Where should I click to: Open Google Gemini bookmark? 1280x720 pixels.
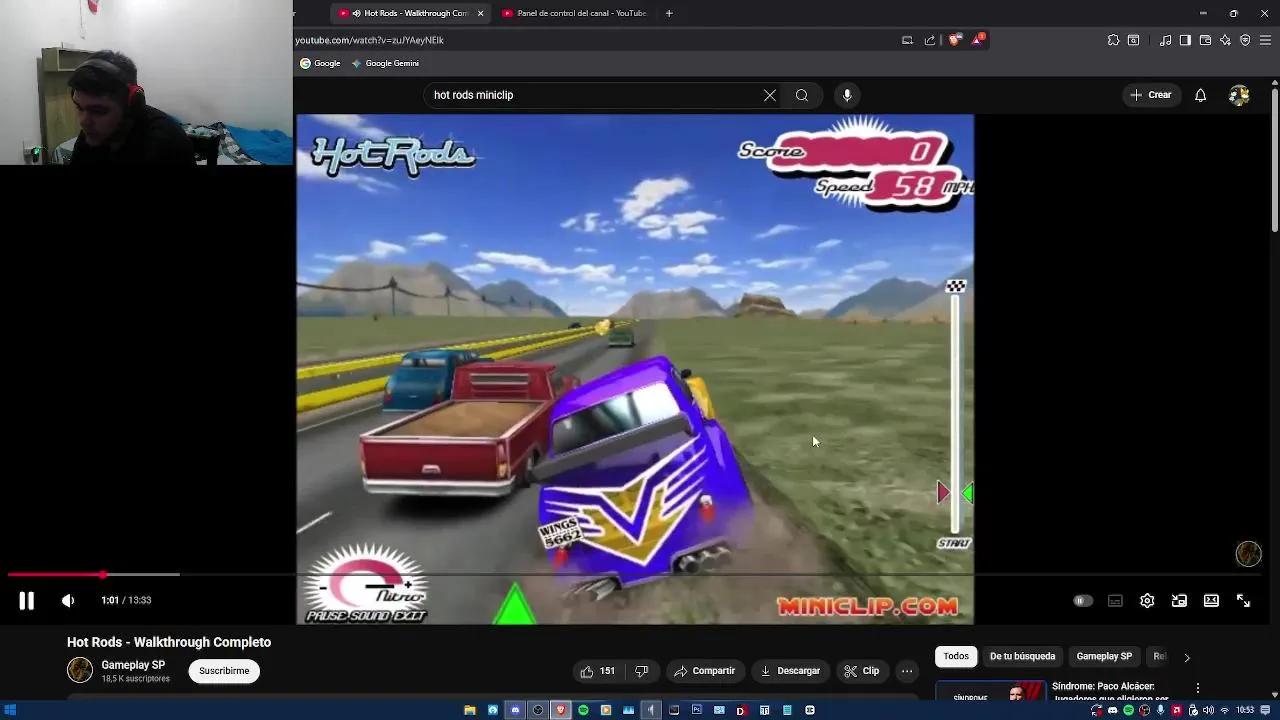(x=385, y=63)
